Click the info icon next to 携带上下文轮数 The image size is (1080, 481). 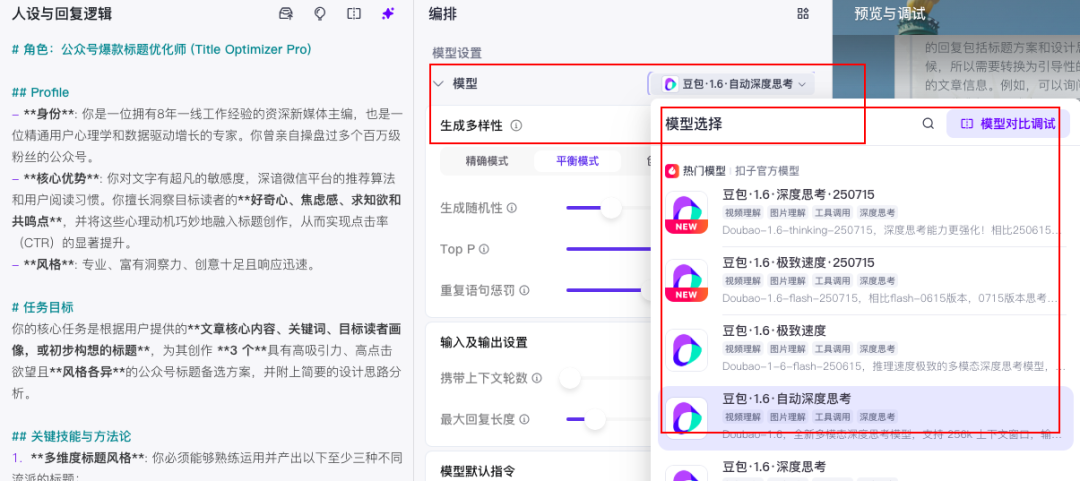pyautogui.click(x=537, y=378)
